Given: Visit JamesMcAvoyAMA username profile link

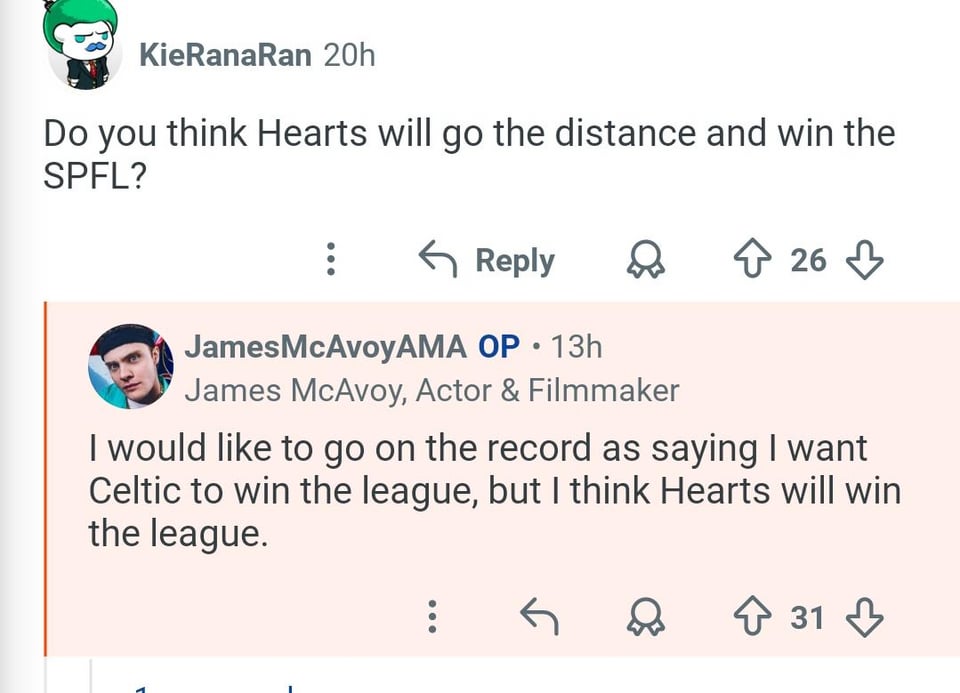Looking at the screenshot, I should pos(325,346).
